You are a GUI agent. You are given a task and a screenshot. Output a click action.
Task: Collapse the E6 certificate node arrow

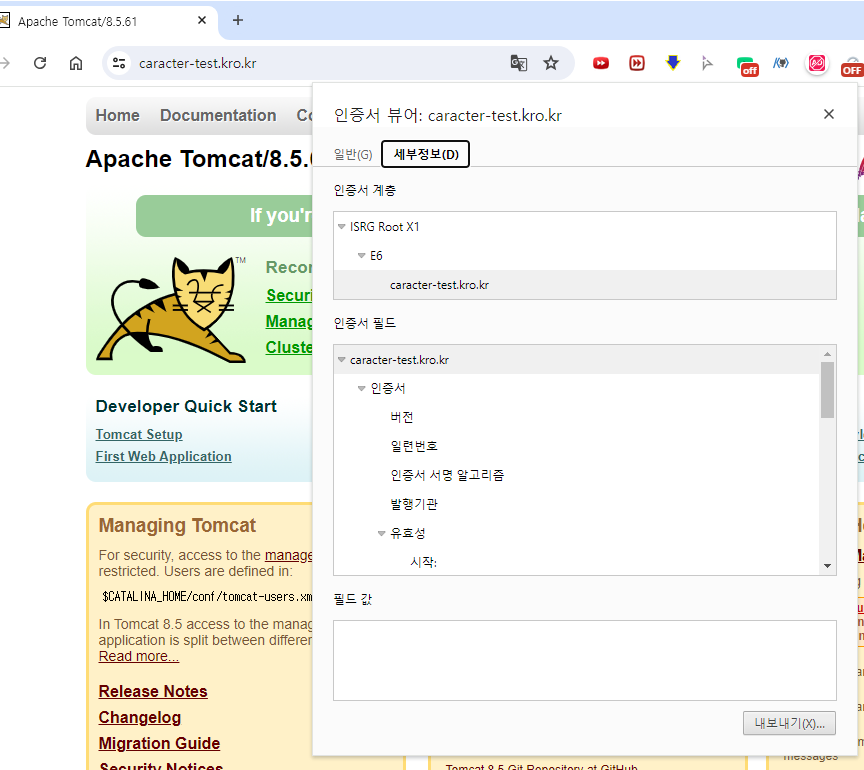click(x=361, y=255)
